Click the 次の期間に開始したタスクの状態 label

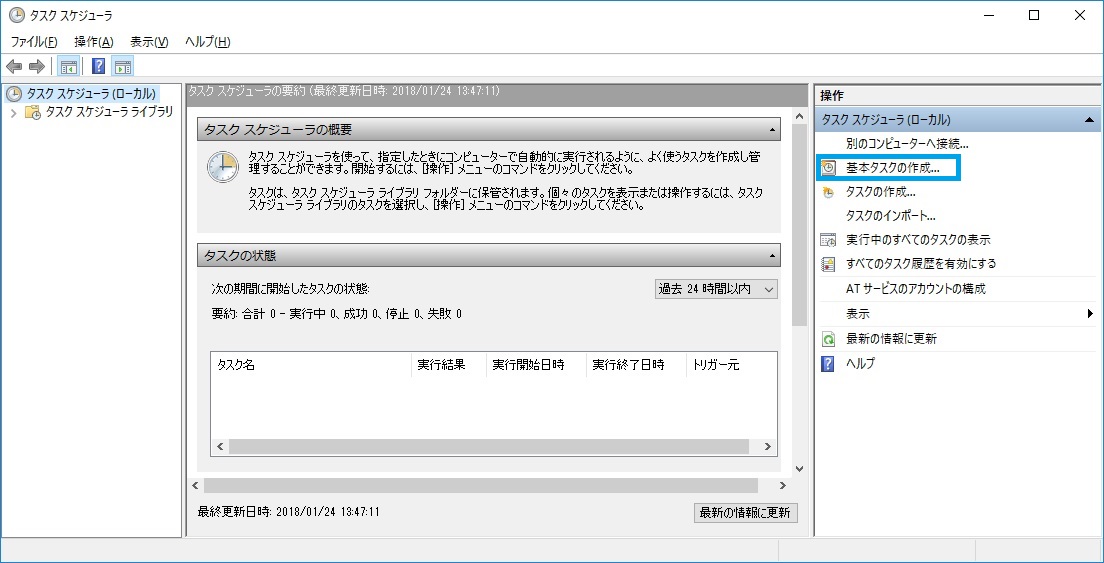(x=290, y=289)
